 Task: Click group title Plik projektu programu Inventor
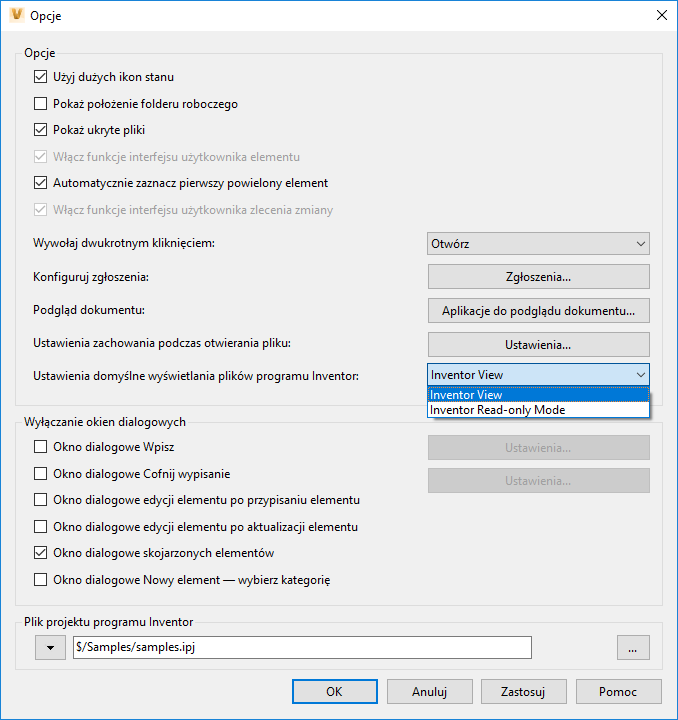pyautogui.click(x=109, y=622)
